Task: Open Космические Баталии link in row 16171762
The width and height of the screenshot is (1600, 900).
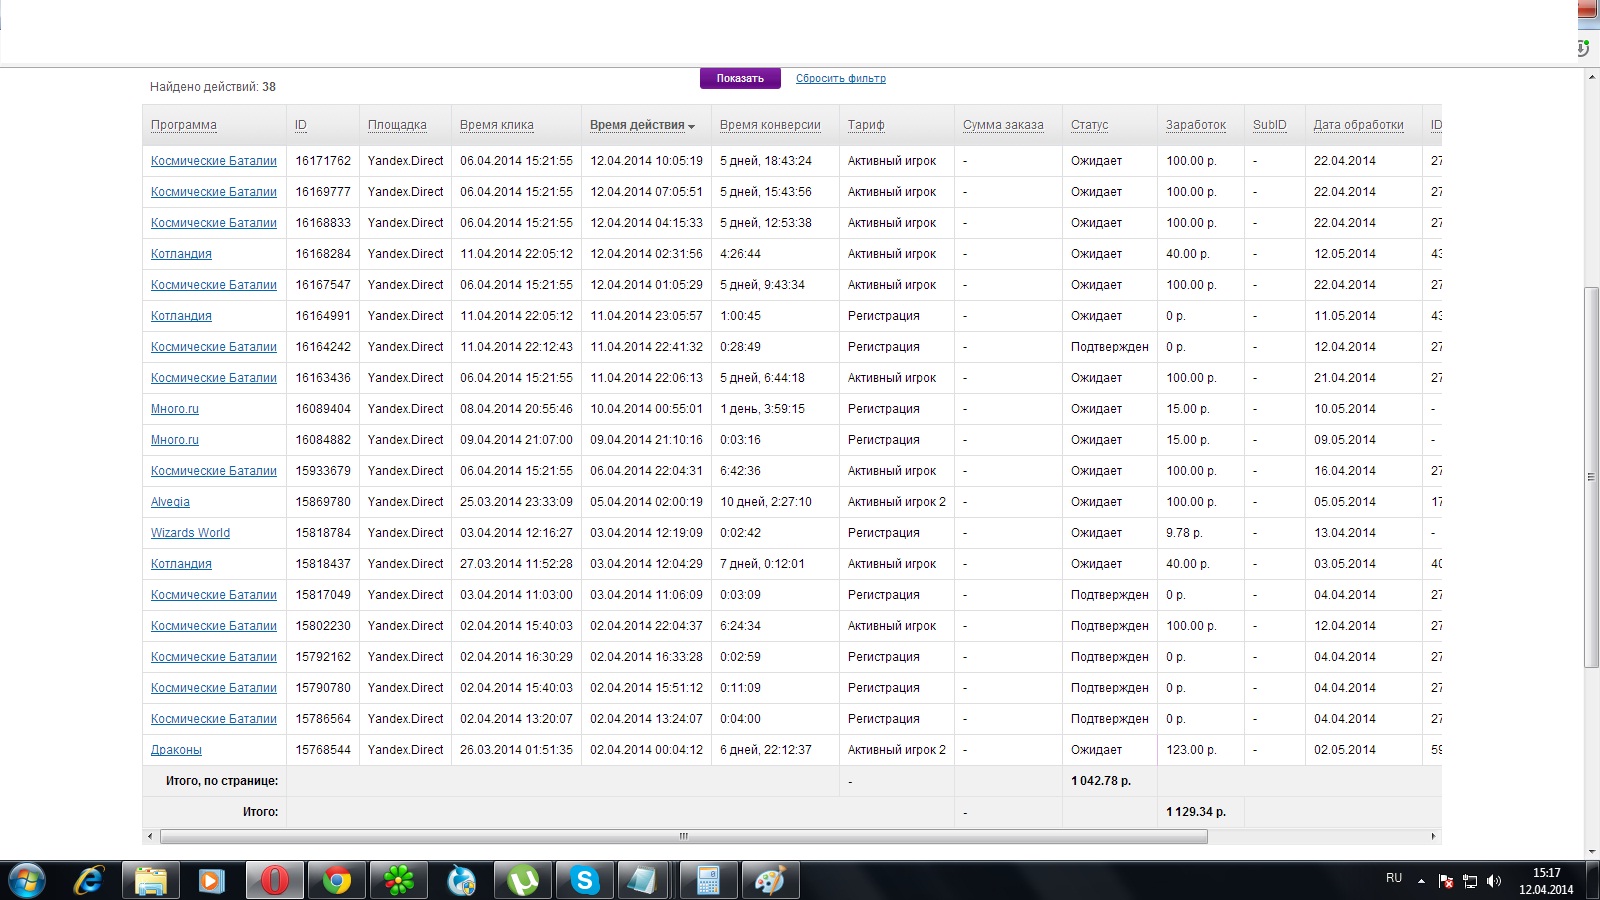Action: point(214,161)
